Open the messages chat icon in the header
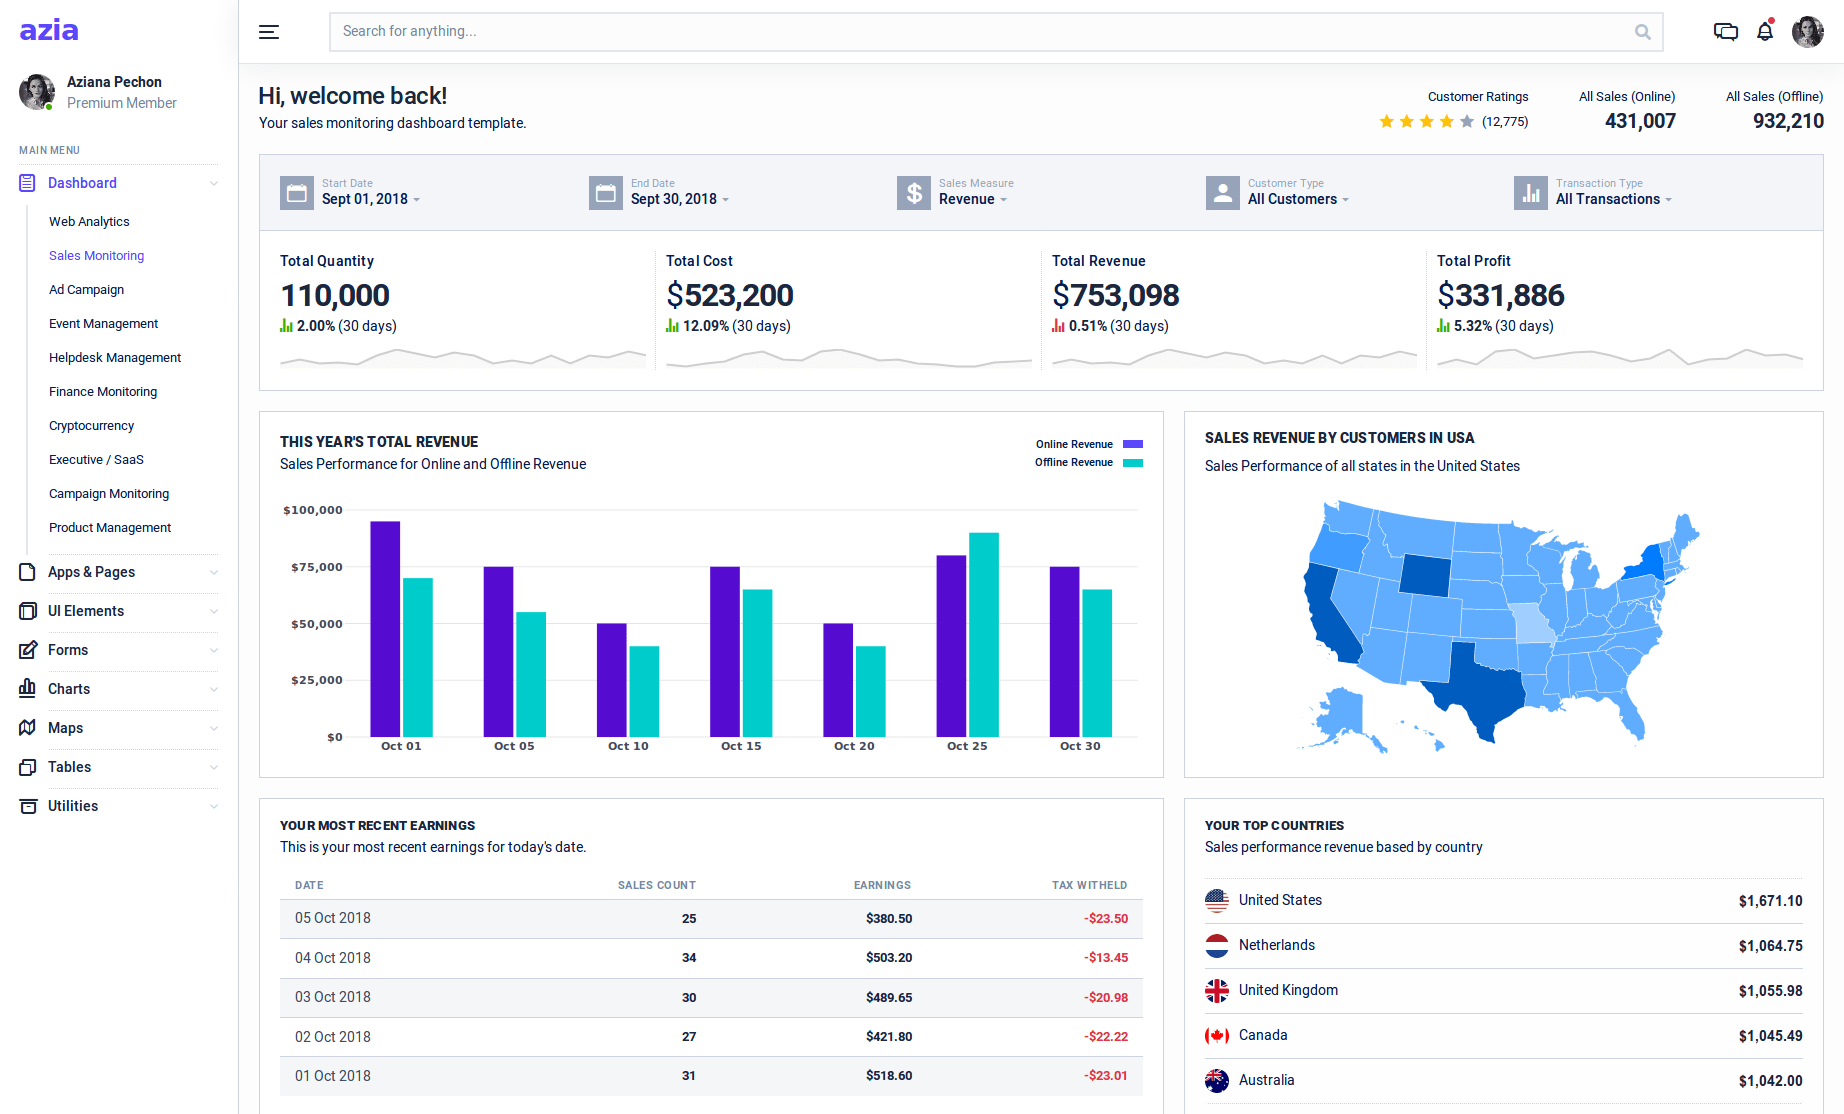1844x1114 pixels. click(x=1725, y=32)
